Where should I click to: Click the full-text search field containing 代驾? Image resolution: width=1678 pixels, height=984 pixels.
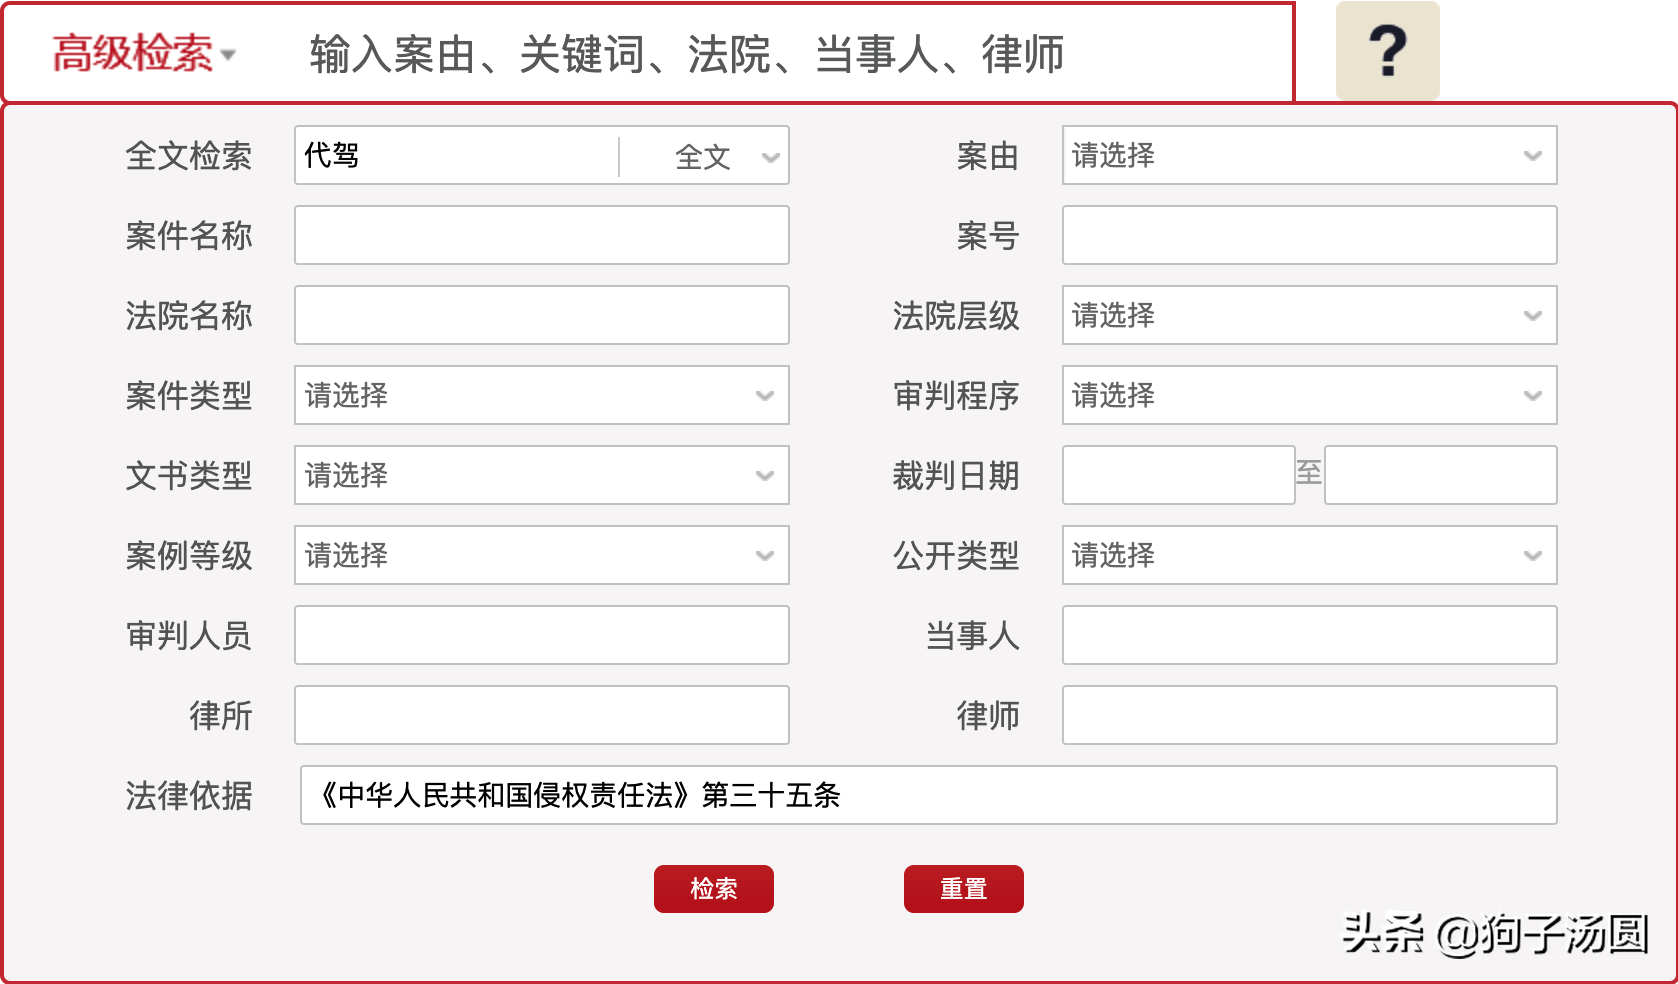click(x=455, y=156)
